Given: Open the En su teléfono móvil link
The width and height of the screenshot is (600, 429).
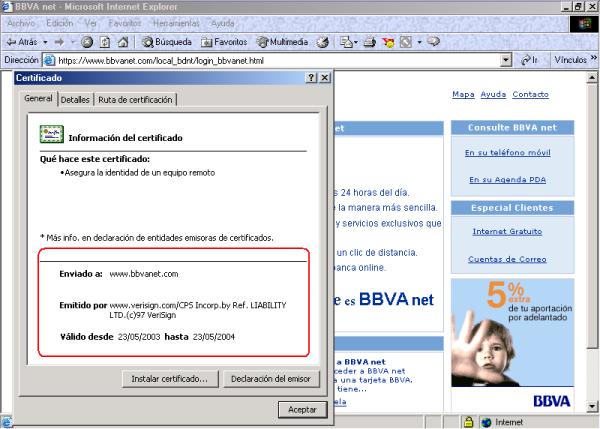Looking at the screenshot, I should tap(507, 153).
